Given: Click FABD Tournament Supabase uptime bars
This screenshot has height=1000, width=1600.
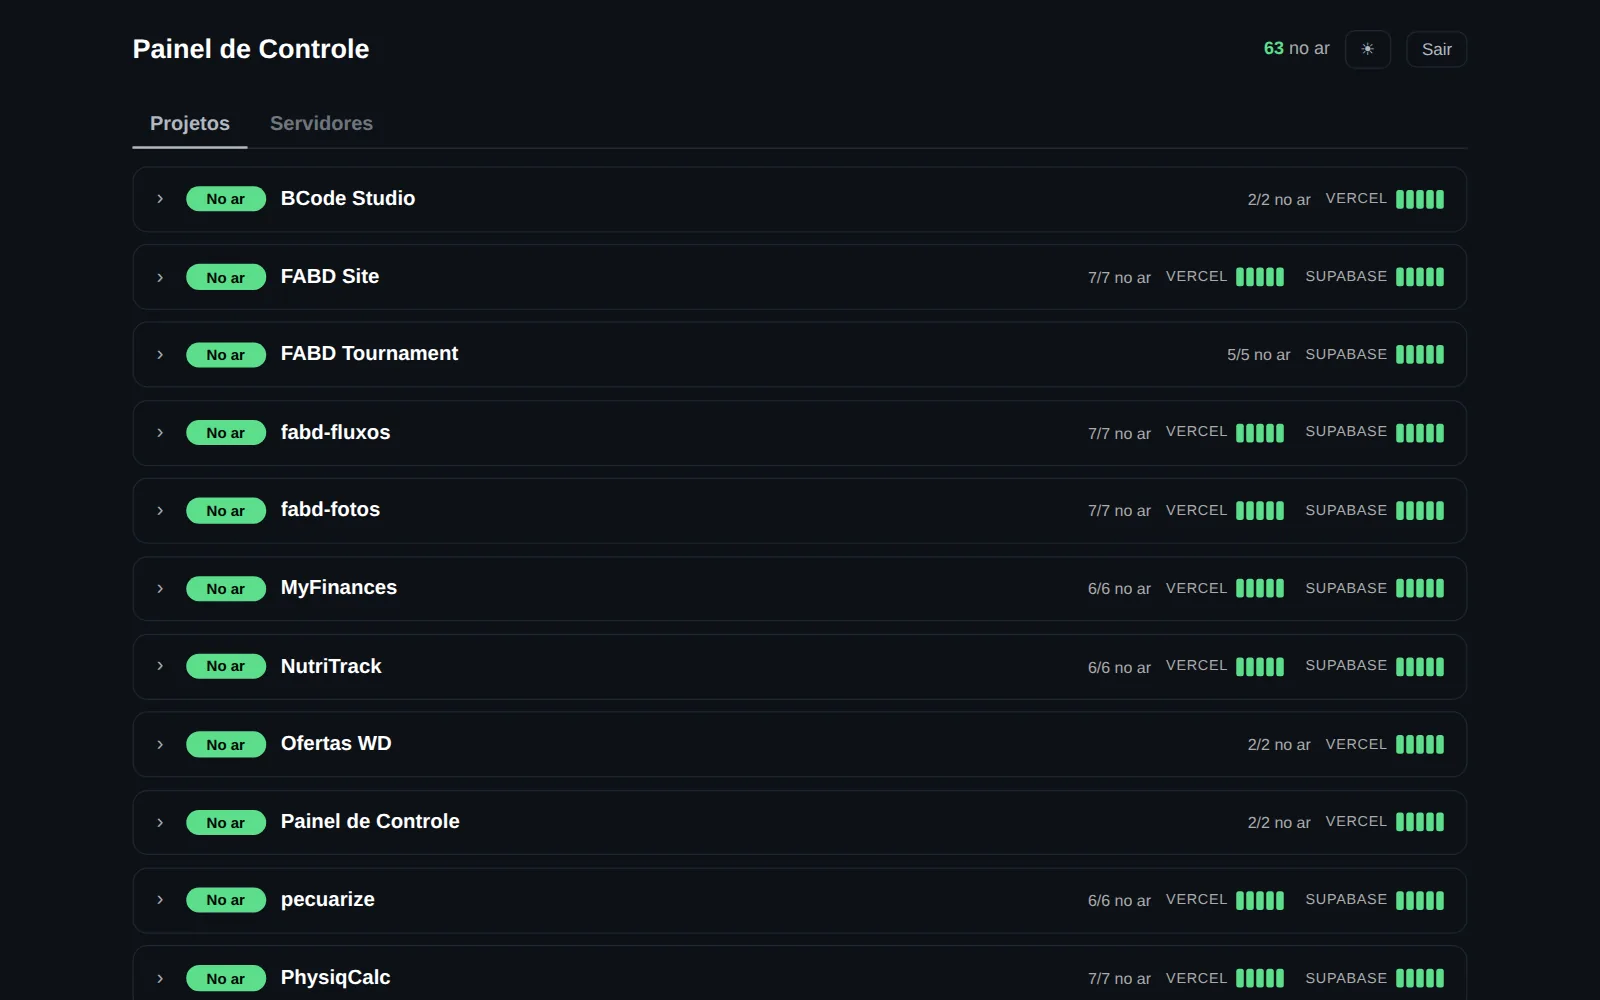Looking at the screenshot, I should 1420,354.
